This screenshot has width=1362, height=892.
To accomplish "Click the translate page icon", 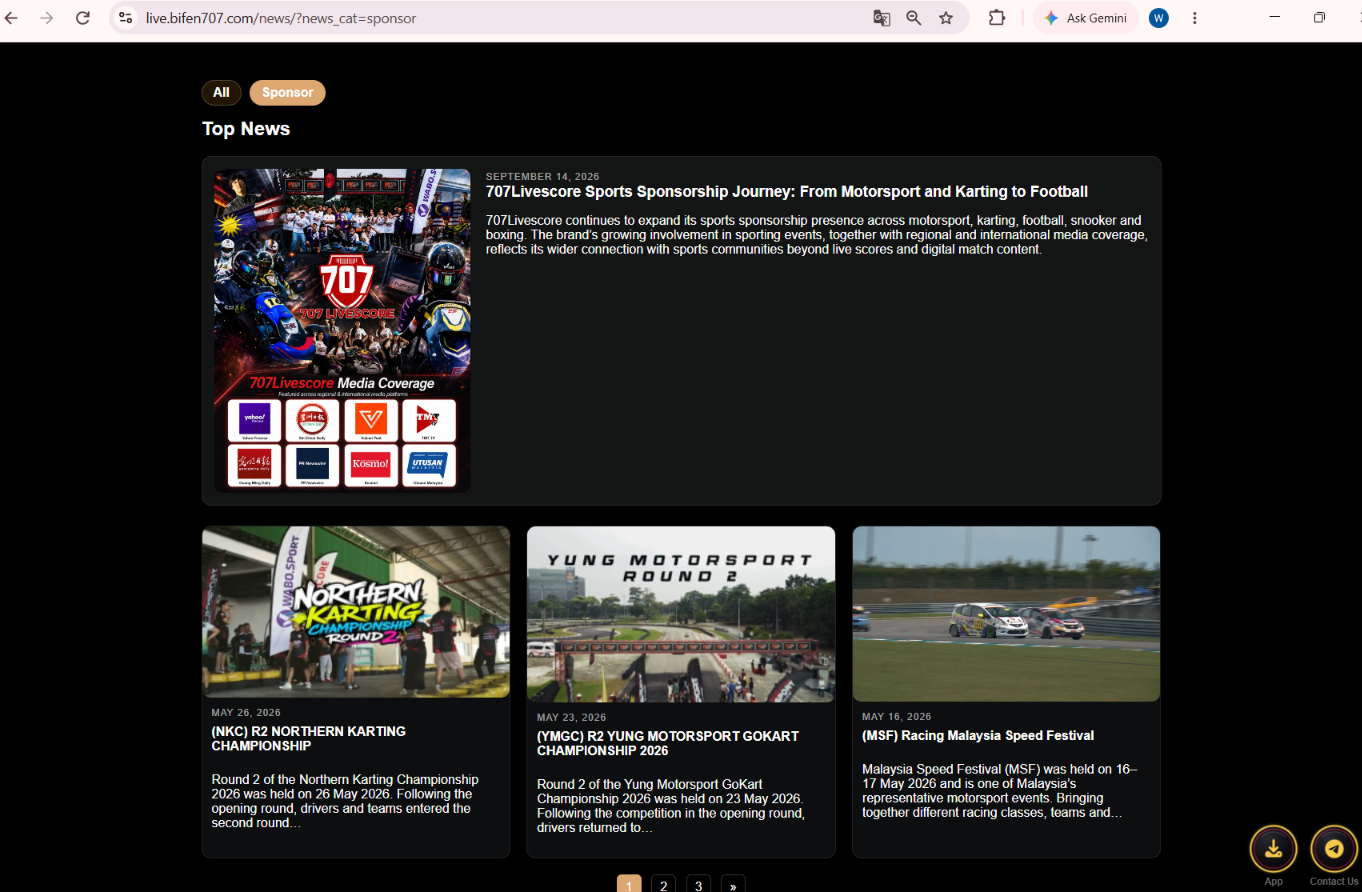I will click(881, 18).
